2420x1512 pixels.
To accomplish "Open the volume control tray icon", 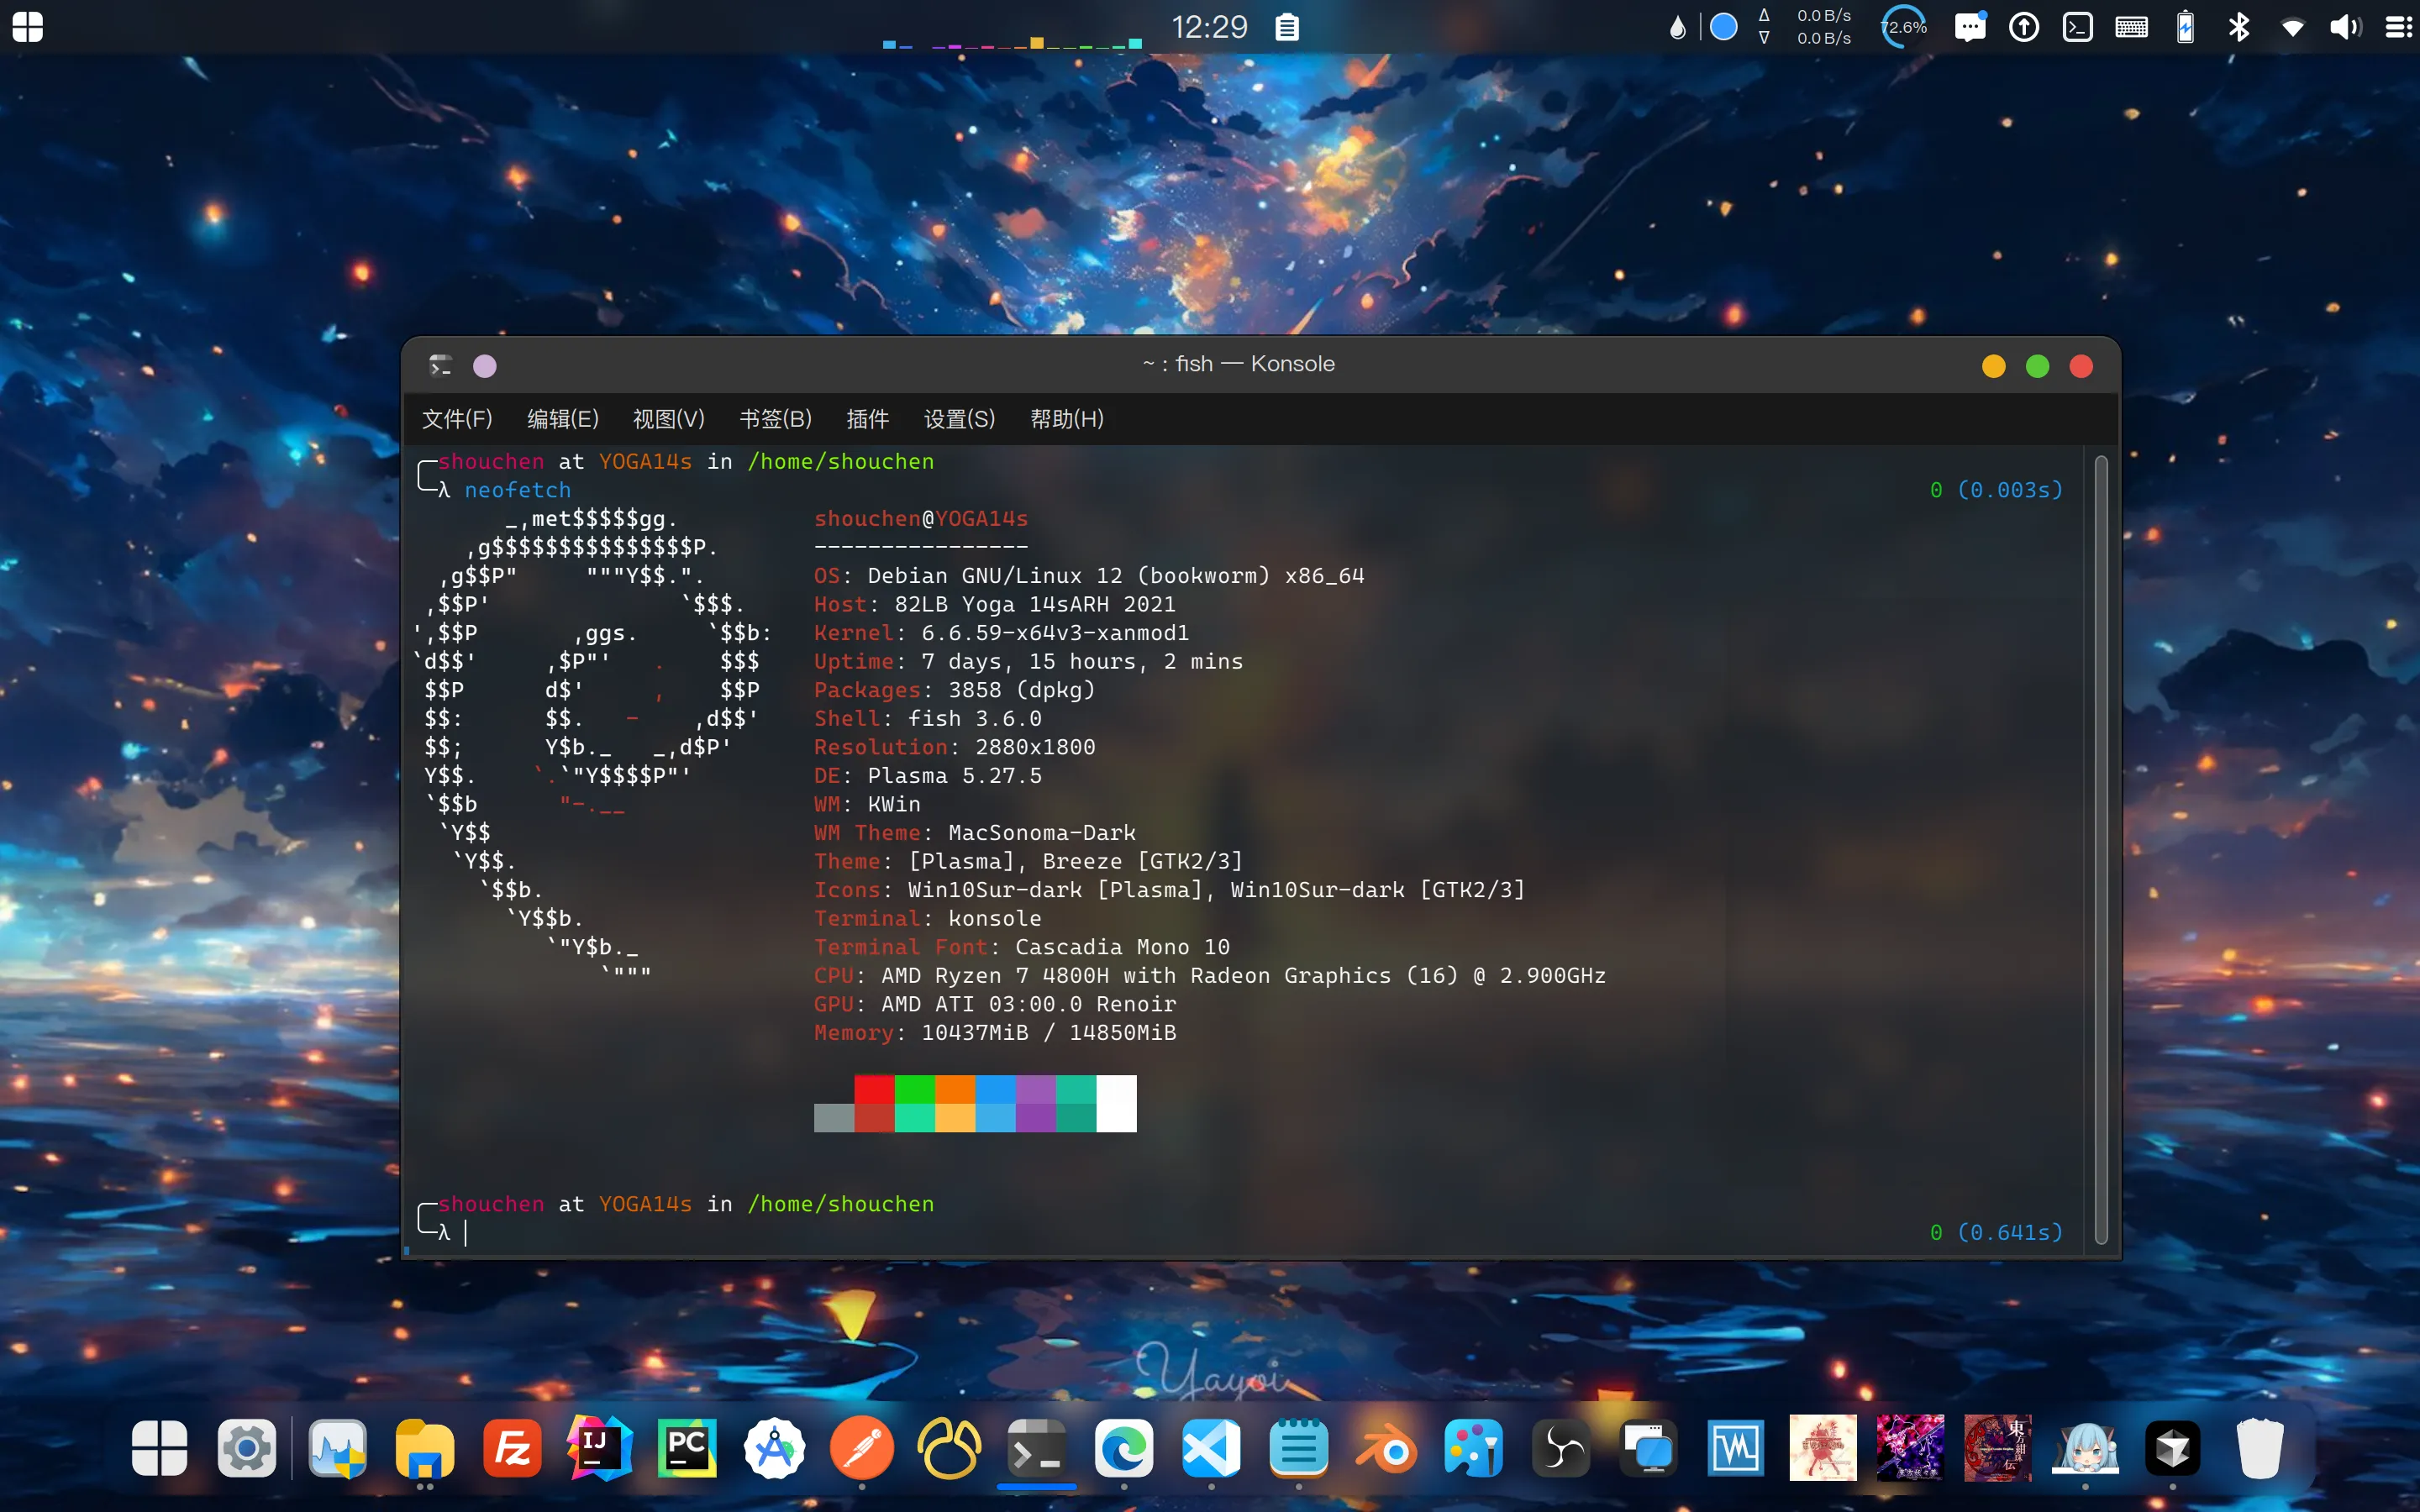I will tap(2345, 27).
